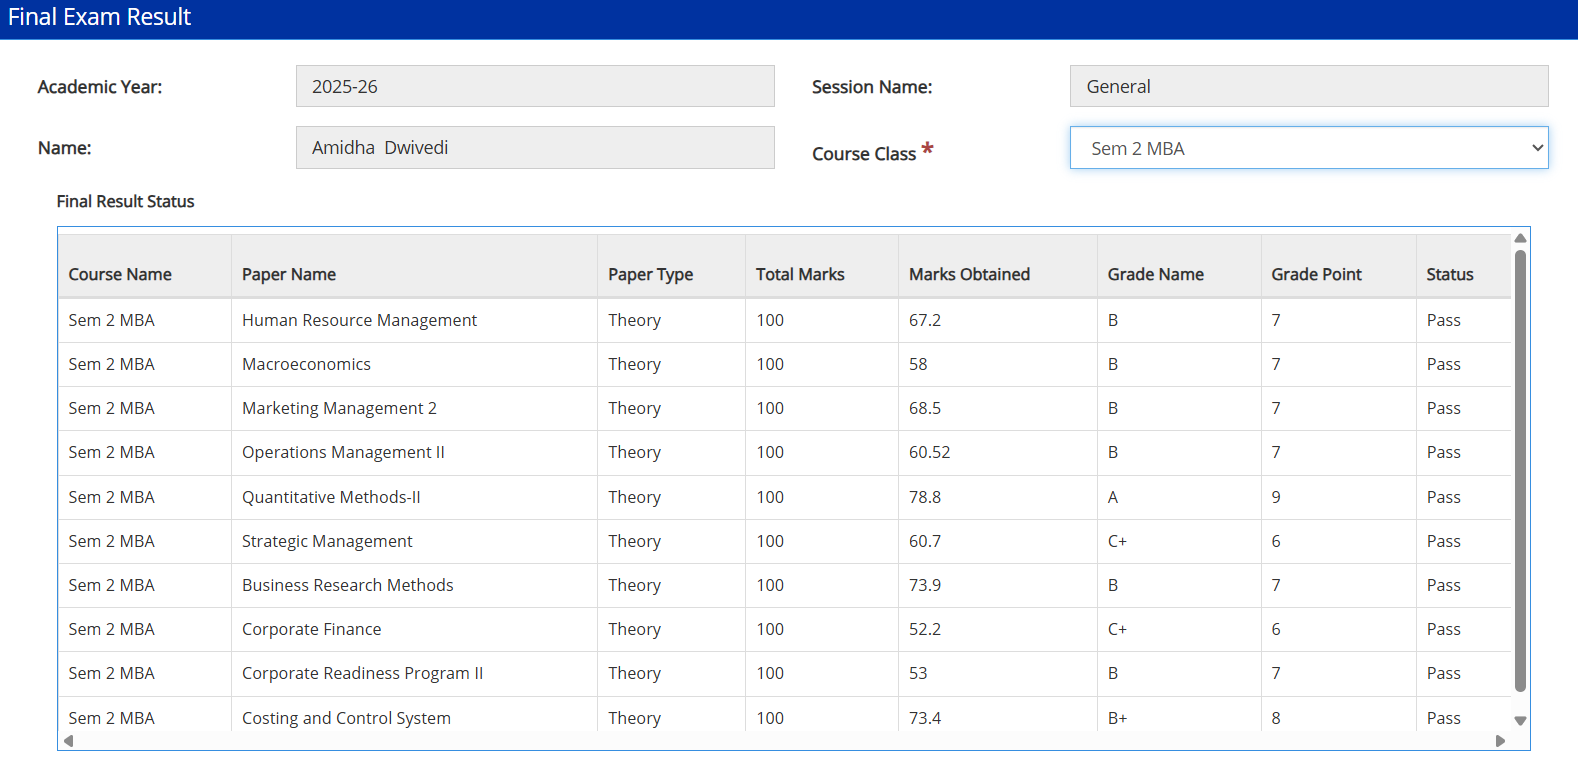Select the Human Resource Management row
1578x769 pixels.
tap(359, 320)
